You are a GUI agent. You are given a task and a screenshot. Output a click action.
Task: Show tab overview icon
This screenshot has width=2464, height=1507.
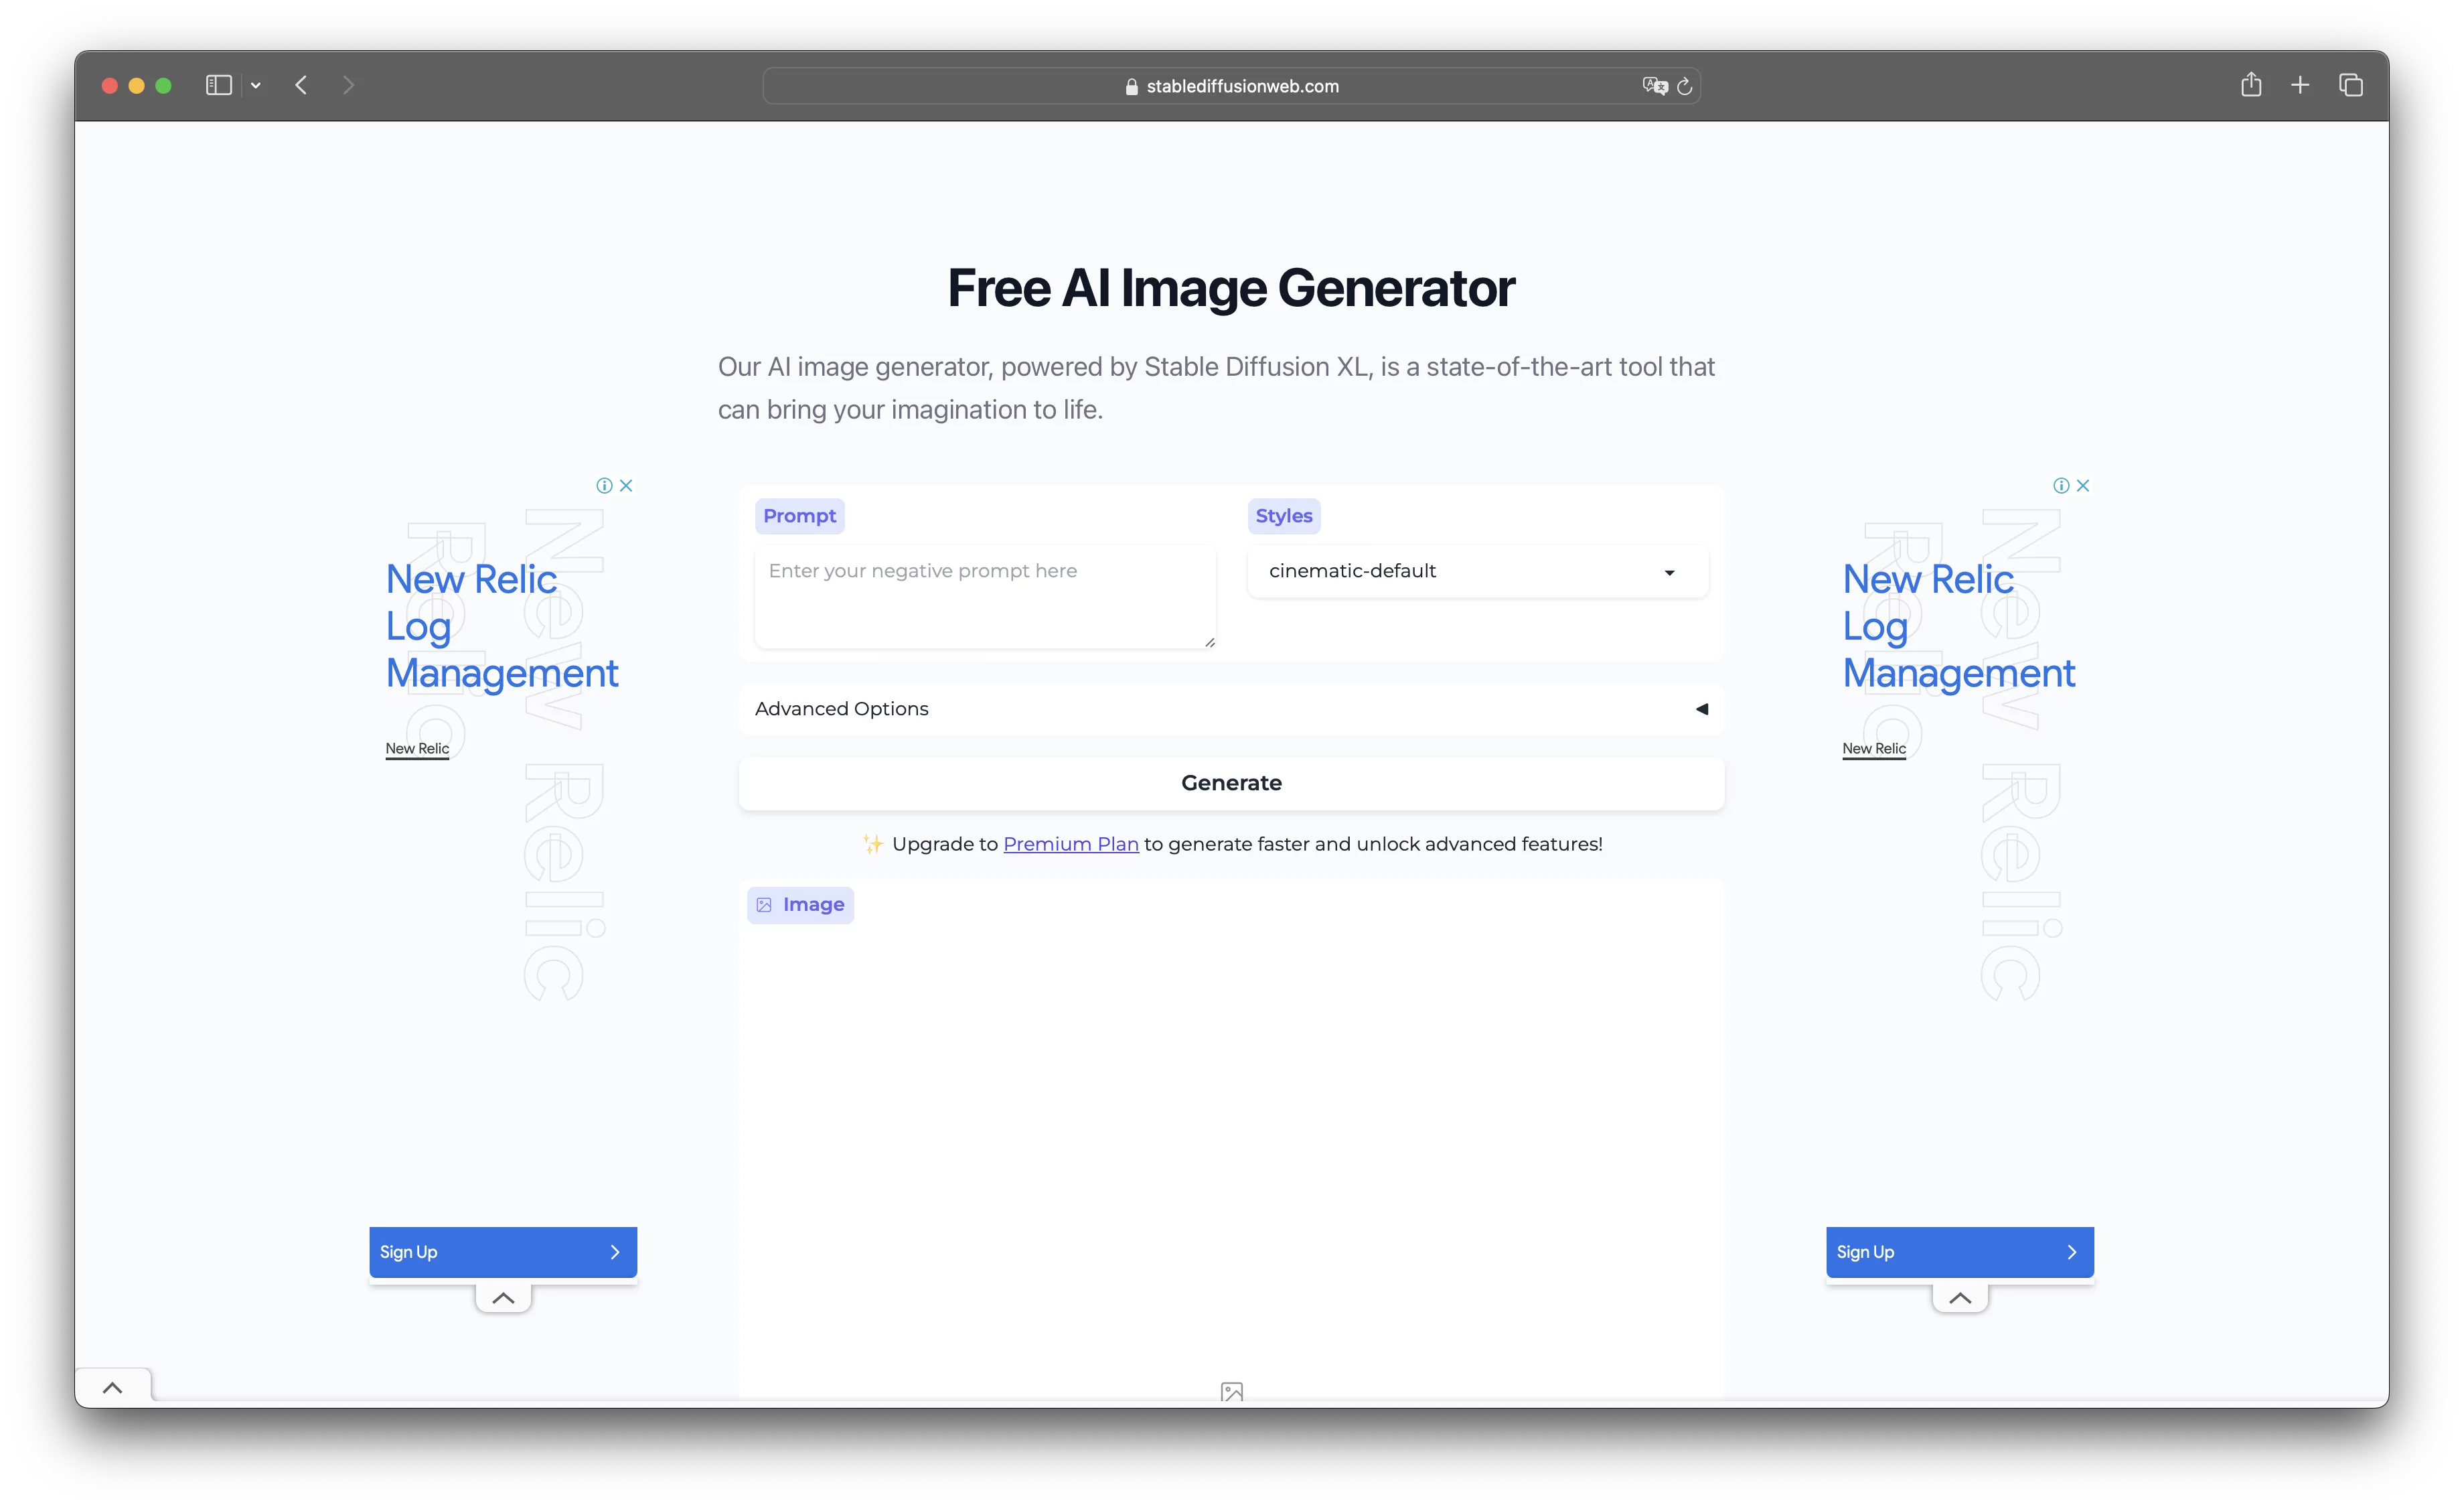click(x=2351, y=86)
